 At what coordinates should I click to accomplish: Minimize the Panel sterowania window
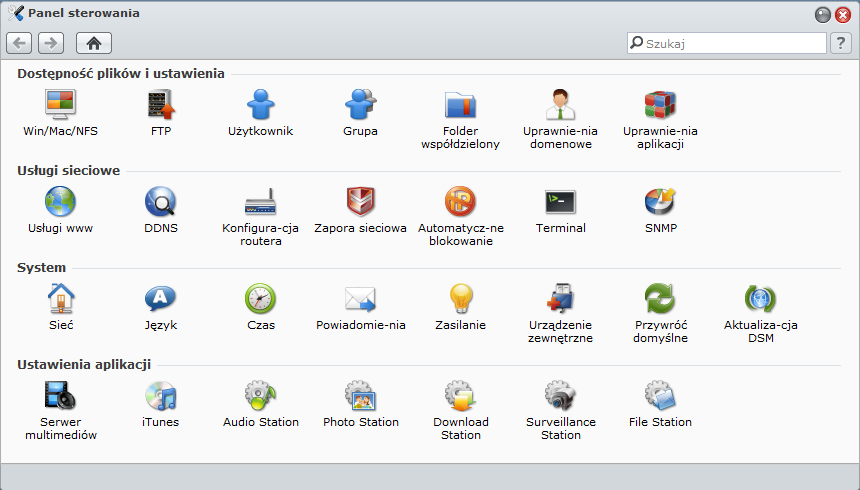click(823, 15)
